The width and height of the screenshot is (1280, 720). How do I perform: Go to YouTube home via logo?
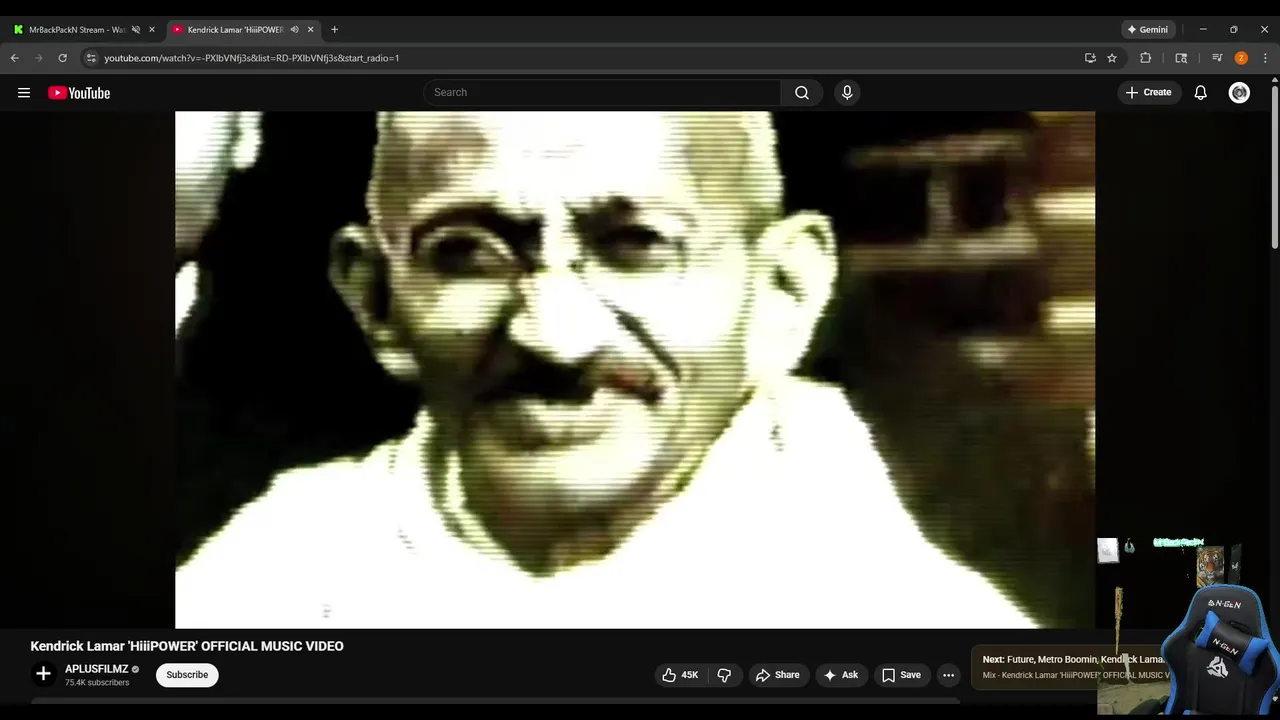[79, 93]
